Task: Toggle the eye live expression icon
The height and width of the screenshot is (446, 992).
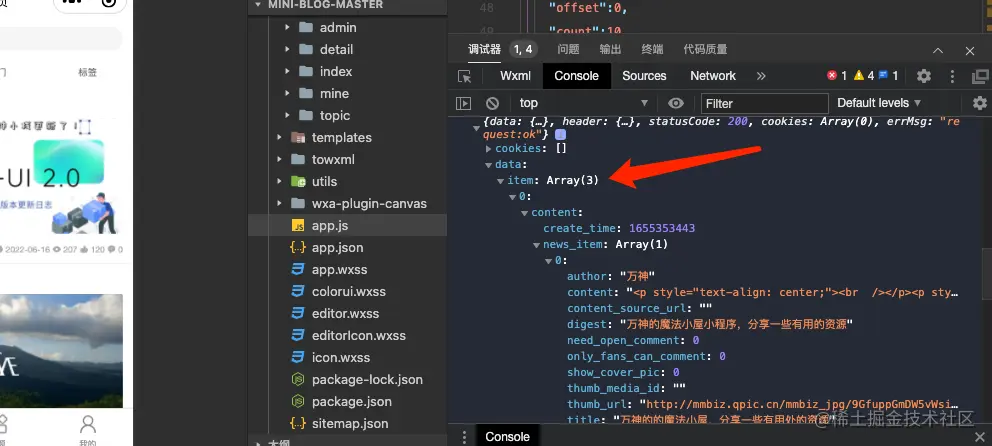Action: [676, 103]
